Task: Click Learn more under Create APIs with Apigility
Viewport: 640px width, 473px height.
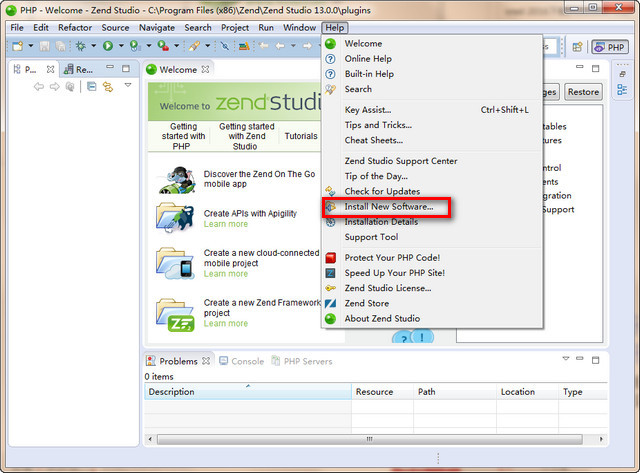Action: (226, 224)
